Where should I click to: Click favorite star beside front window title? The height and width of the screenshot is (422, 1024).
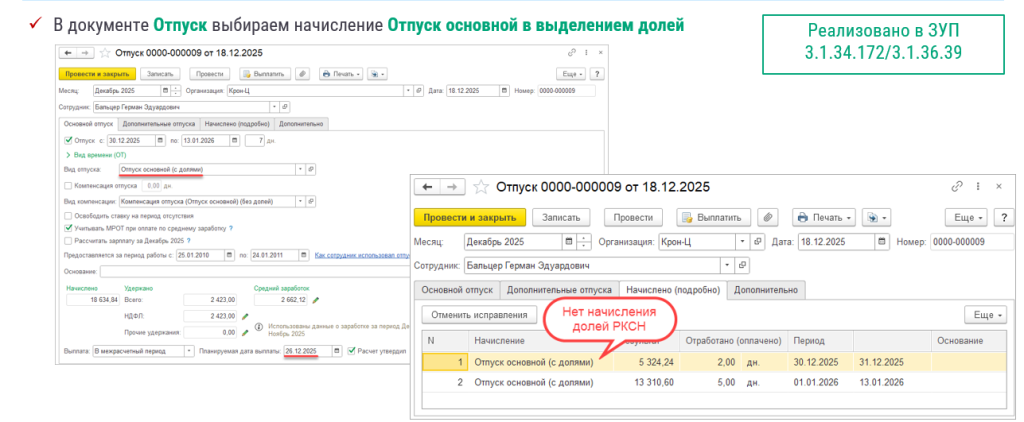(483, 187)
